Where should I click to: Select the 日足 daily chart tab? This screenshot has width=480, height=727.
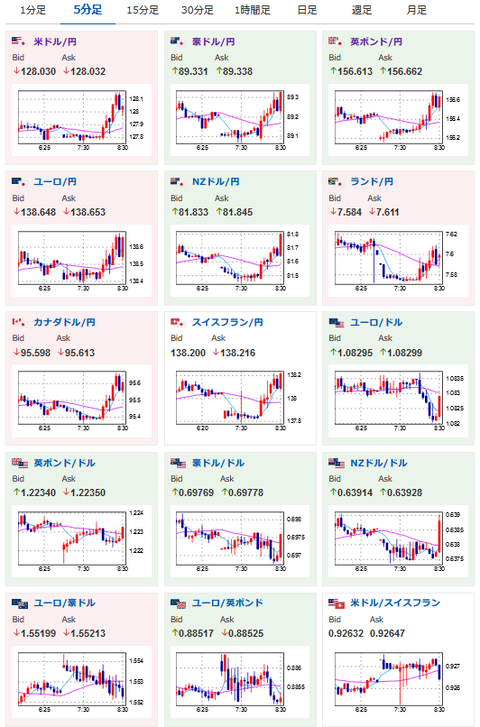tap(307, 10)
